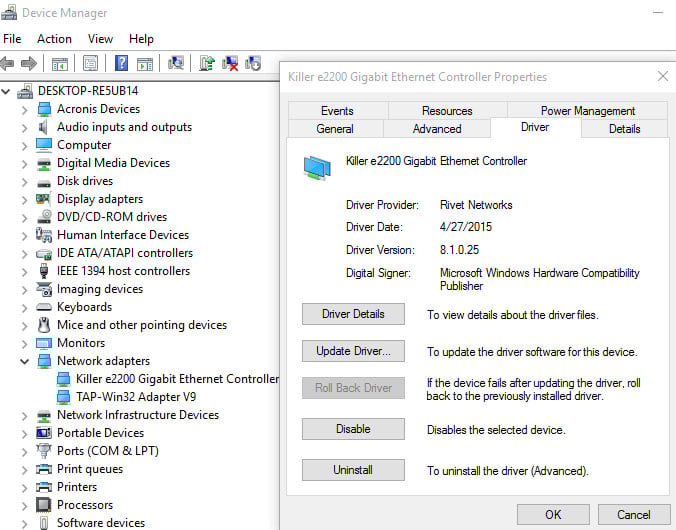The width and height of the screenshot is (676, 530).
Task: Expand the Disk drives category
Action: coord(24,182)
